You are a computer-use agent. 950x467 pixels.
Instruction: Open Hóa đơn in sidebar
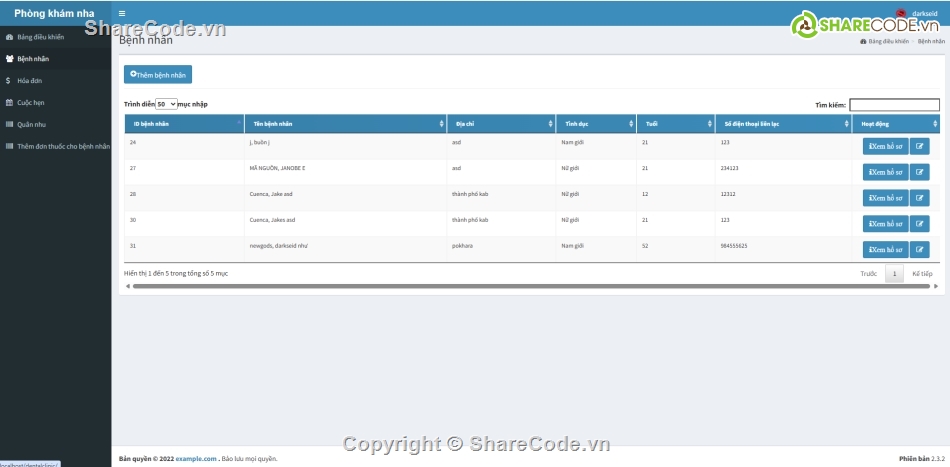[x=56, y=81]
